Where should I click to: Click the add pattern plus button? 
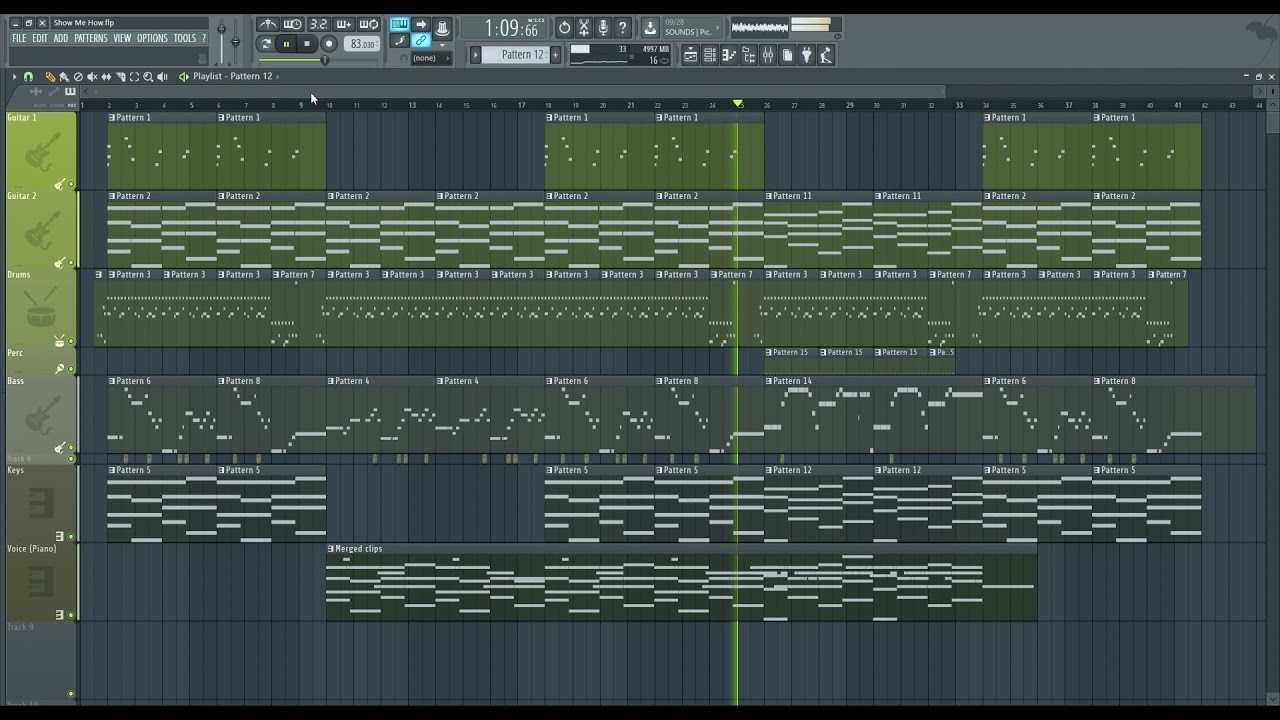tap(555, 55)
